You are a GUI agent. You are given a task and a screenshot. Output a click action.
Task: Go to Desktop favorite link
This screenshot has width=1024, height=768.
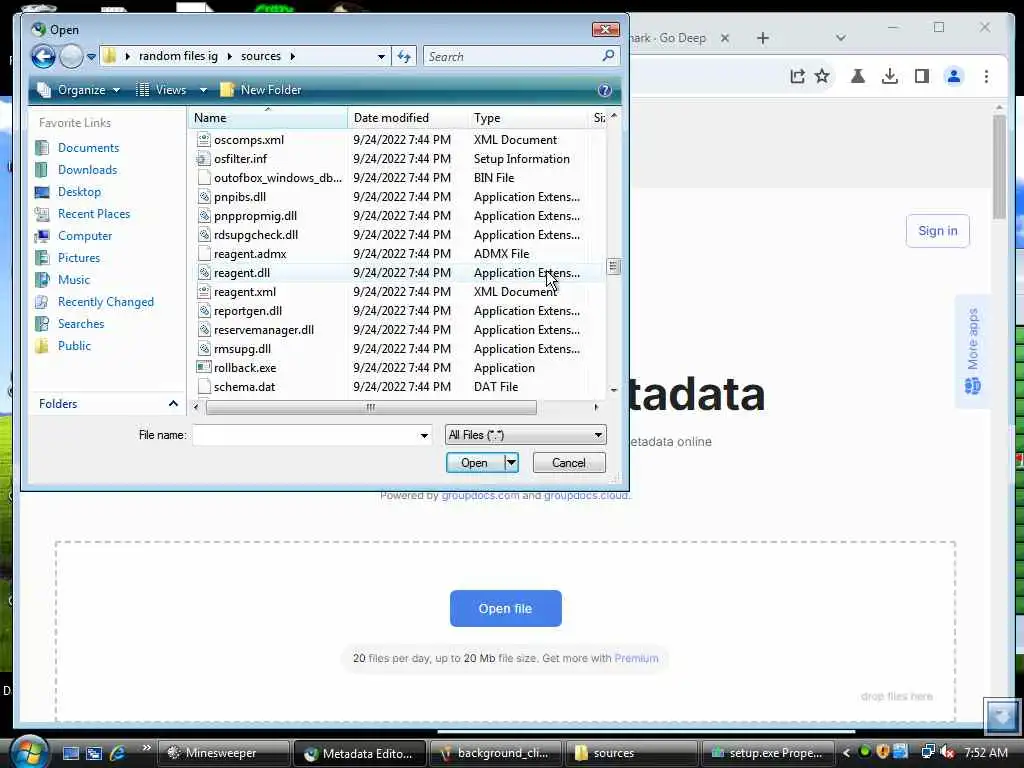(79, 192)
